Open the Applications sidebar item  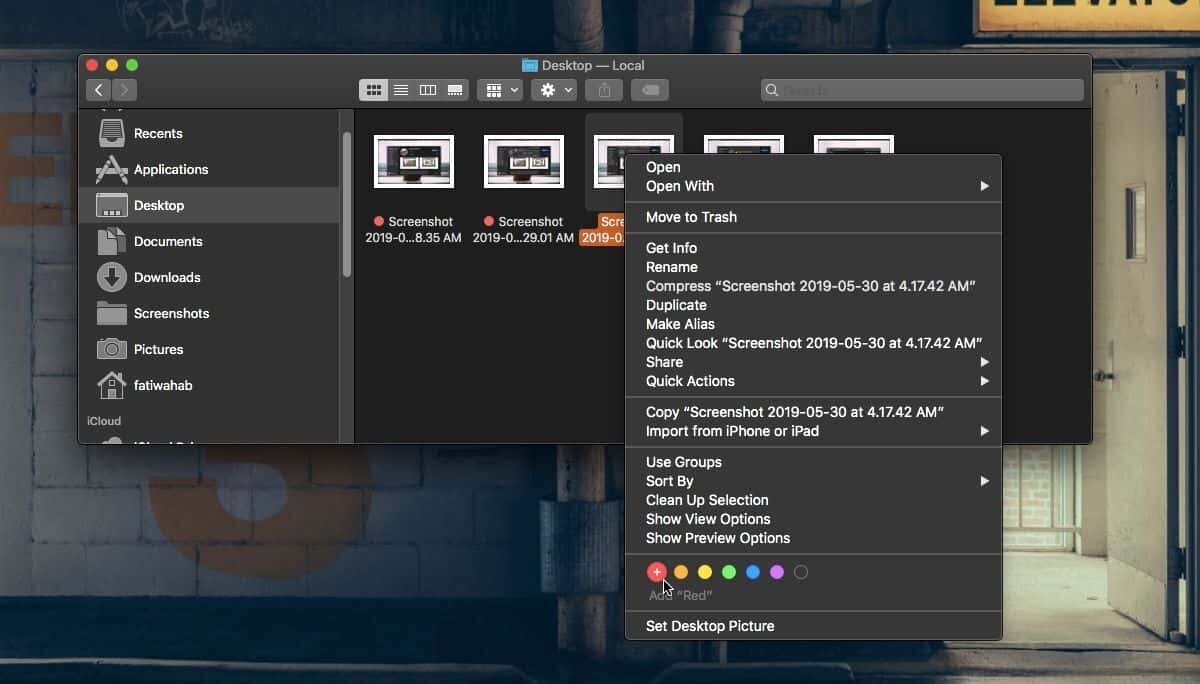[x=171, y=169]
